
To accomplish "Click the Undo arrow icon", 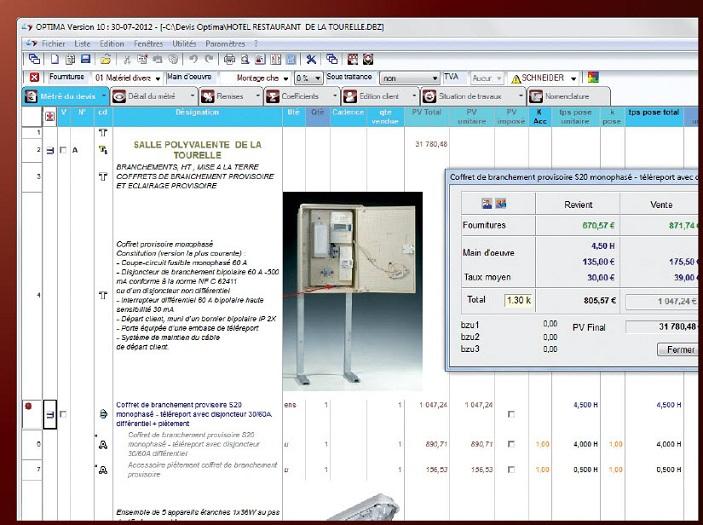I will pyautogui.click(x=193, y=59).
